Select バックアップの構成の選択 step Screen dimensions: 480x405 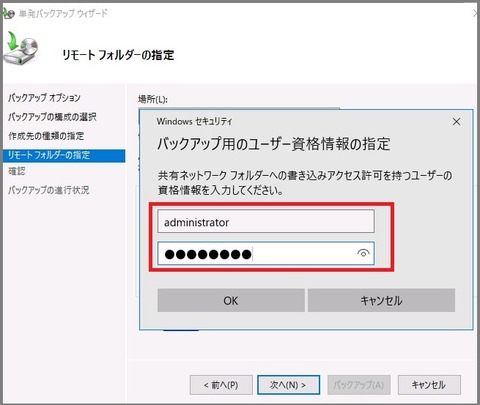click(52, 117)
